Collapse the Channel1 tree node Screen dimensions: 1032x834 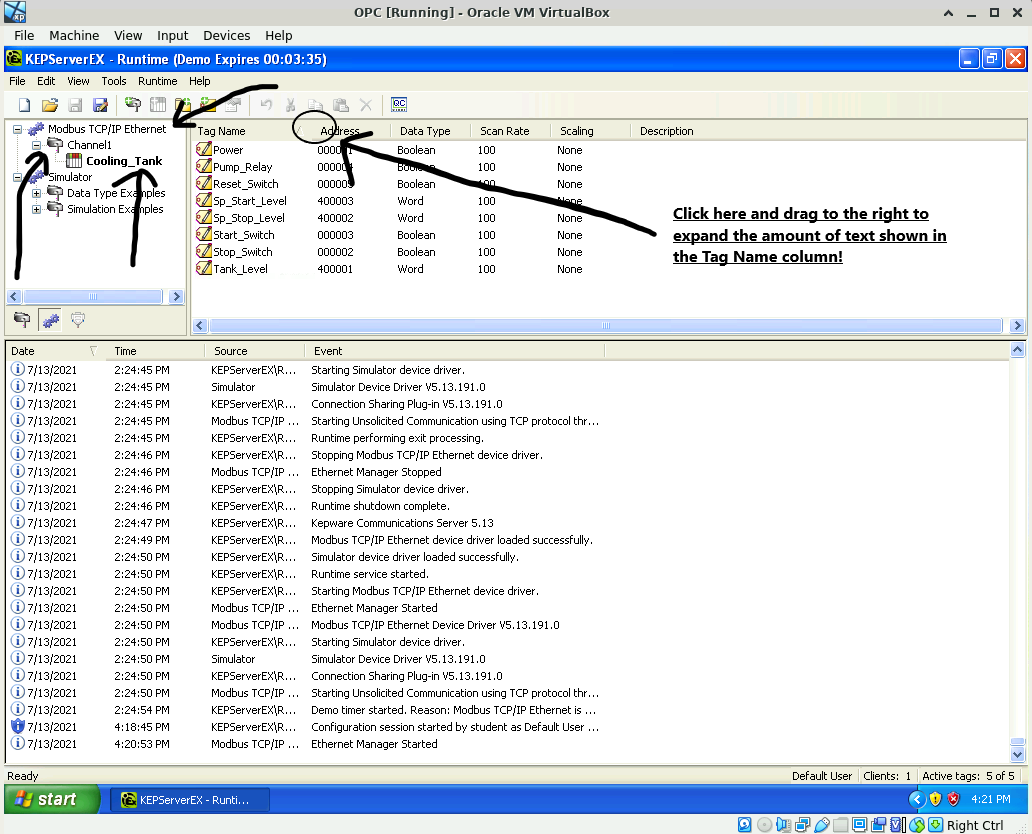[37, 145]
